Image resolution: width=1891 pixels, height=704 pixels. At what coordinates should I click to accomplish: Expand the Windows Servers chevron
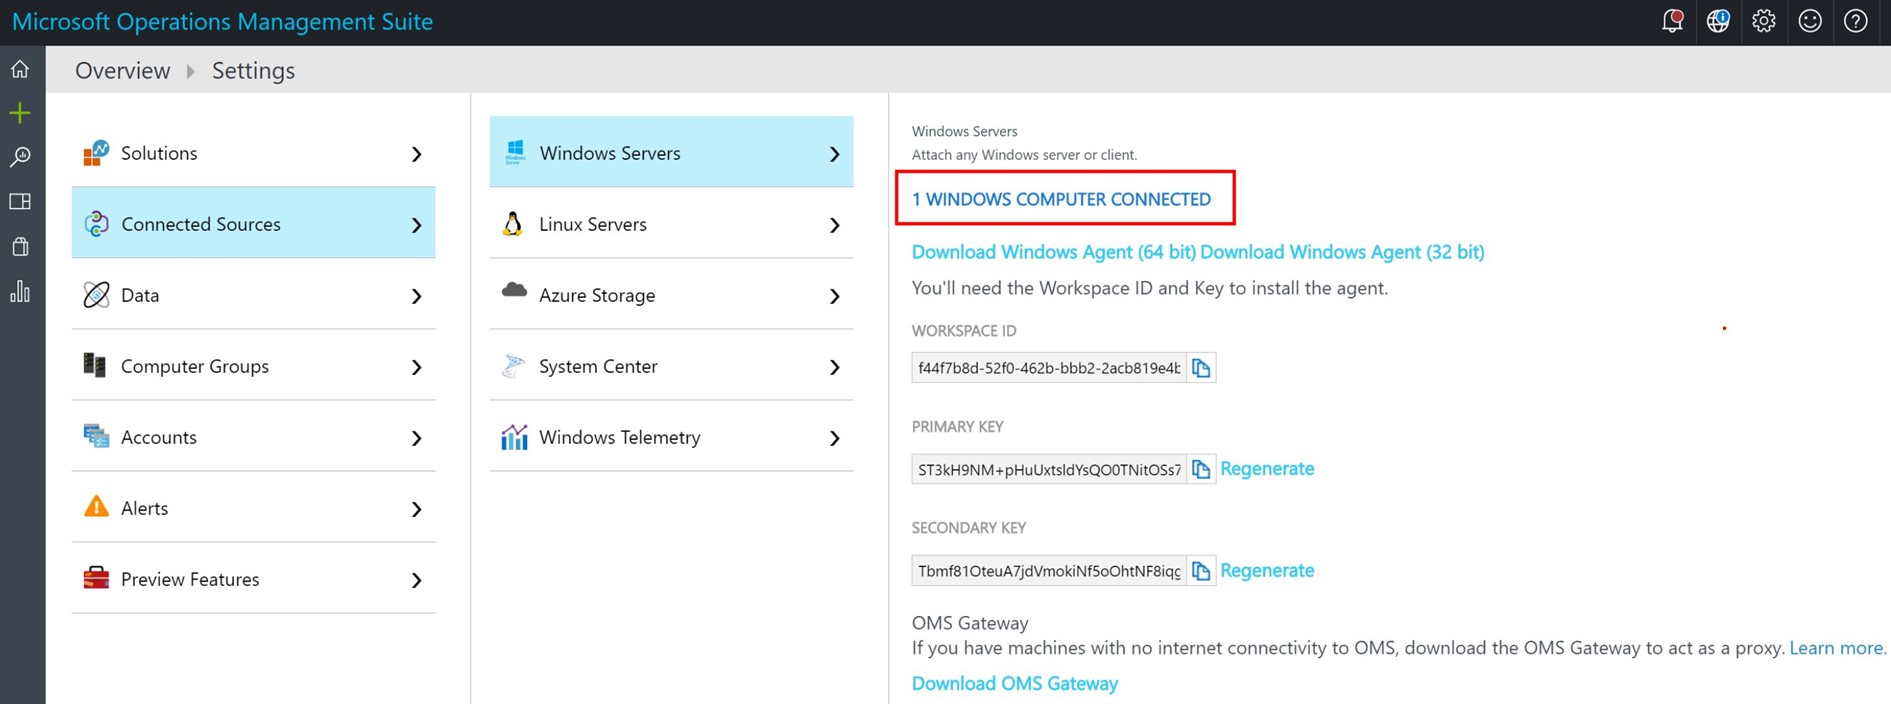[x=835, y=154]
